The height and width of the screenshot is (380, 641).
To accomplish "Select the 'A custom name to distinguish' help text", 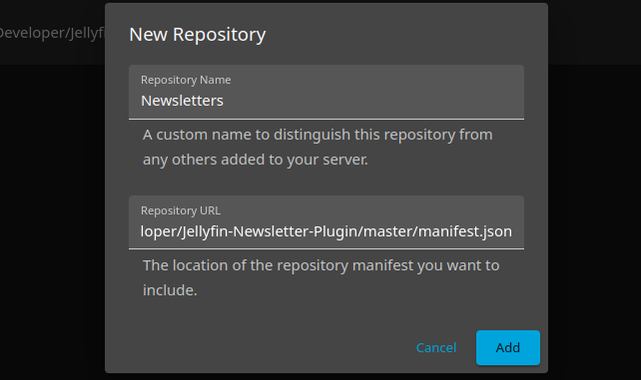I will point(318,147).
